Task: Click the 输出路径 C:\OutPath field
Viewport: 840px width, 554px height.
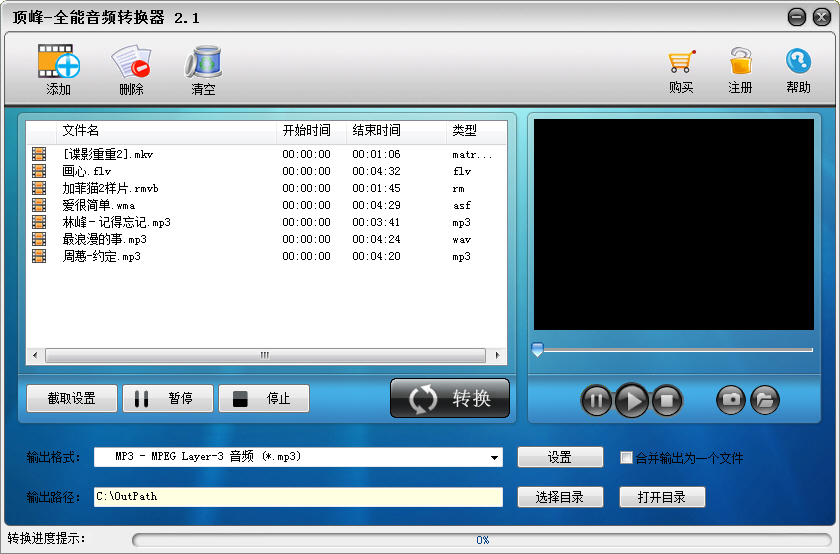Action: 298,496
